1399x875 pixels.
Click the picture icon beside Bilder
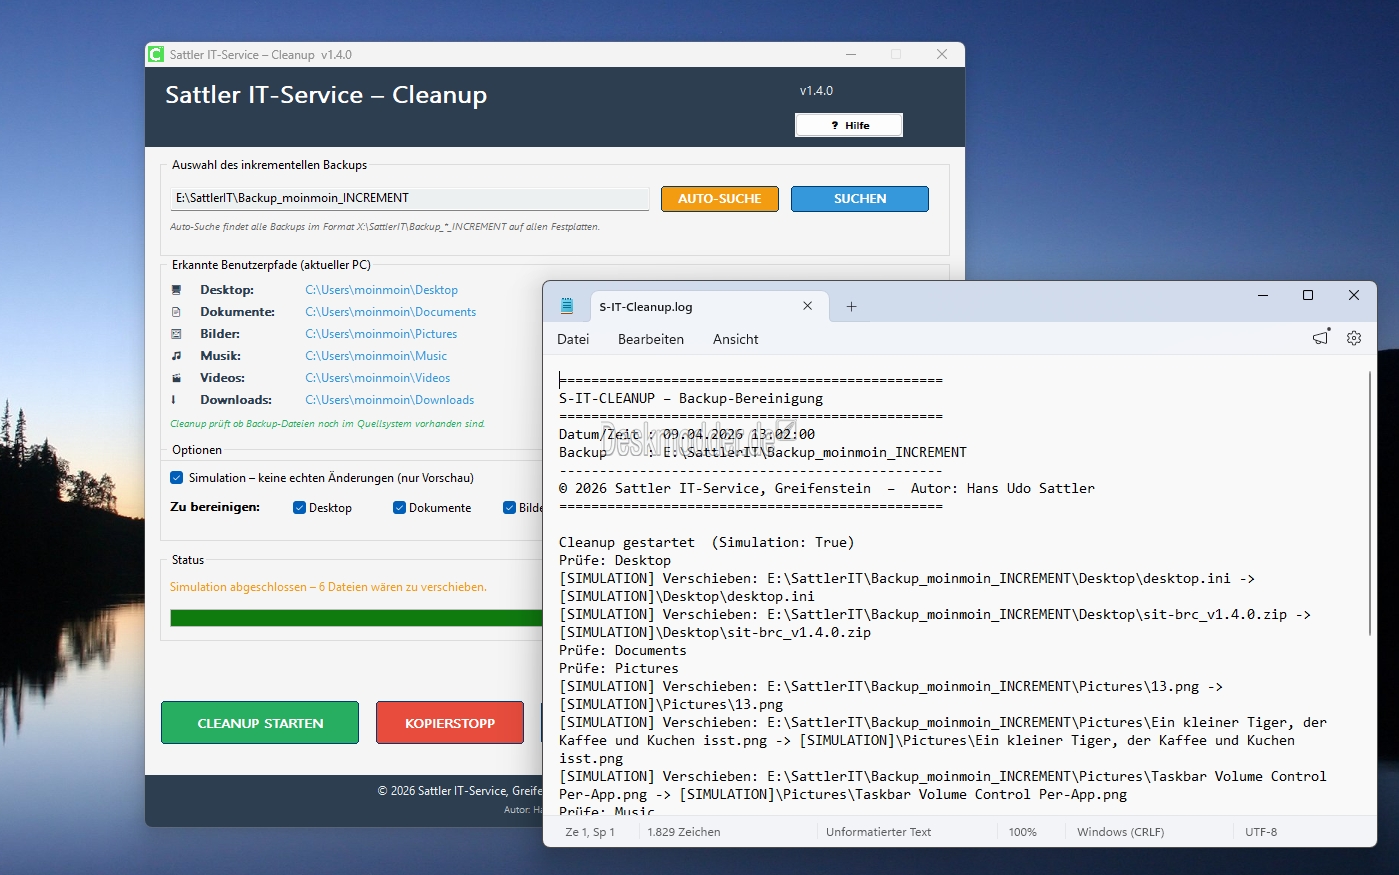click(176, 334)
